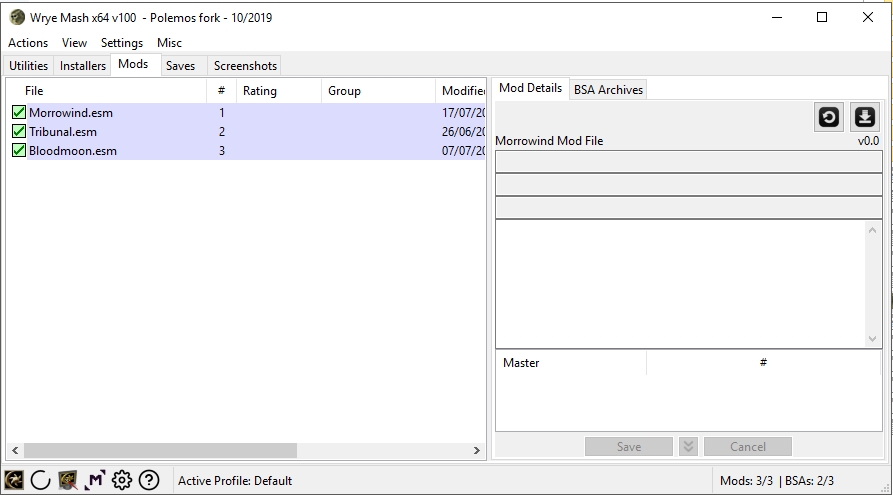The width and height of the screenshot is (893, 495).
Task: Open help with the question mark icon
Action: (x=149, y=480)
